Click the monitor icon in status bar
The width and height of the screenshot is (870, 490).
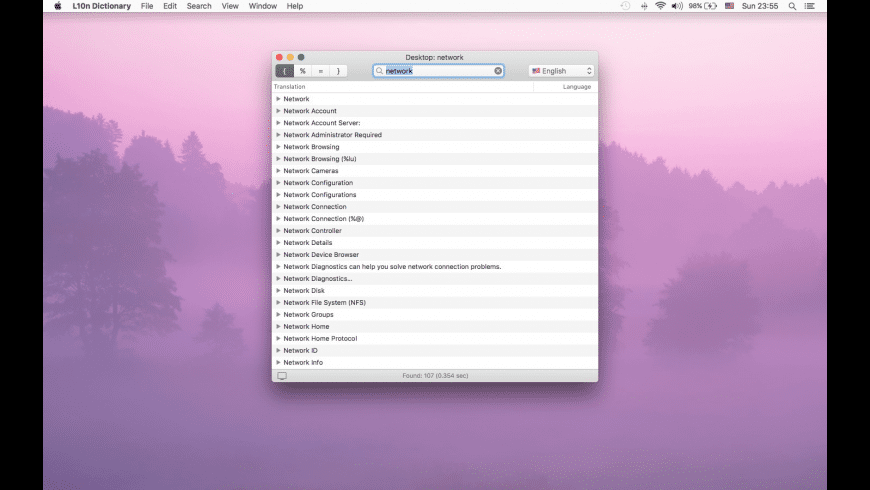click(282, 376)
